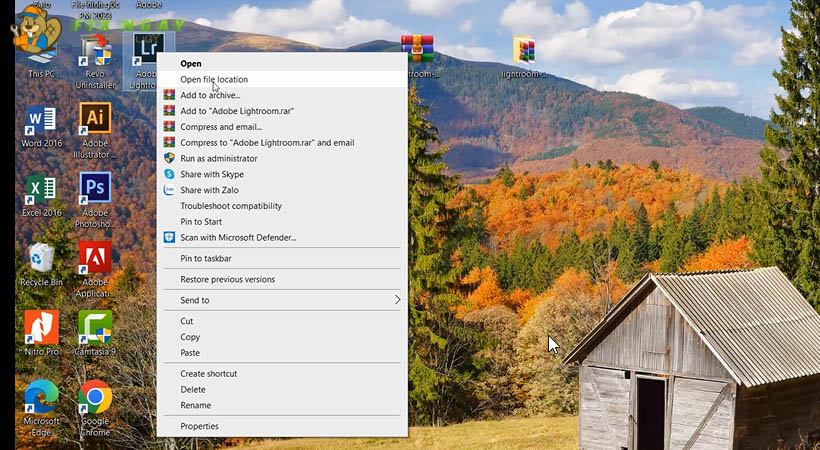Click the Skype icon in context menu
Image resolution: width=820 pixels, height=450 pixels.
pos(169,174)
